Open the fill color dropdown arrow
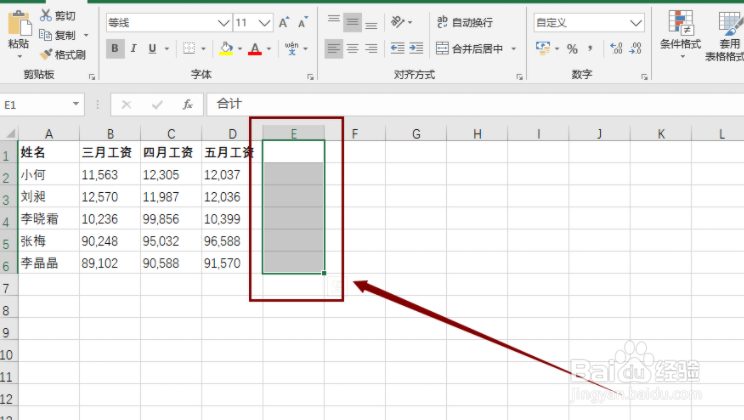 pos(240,48)
